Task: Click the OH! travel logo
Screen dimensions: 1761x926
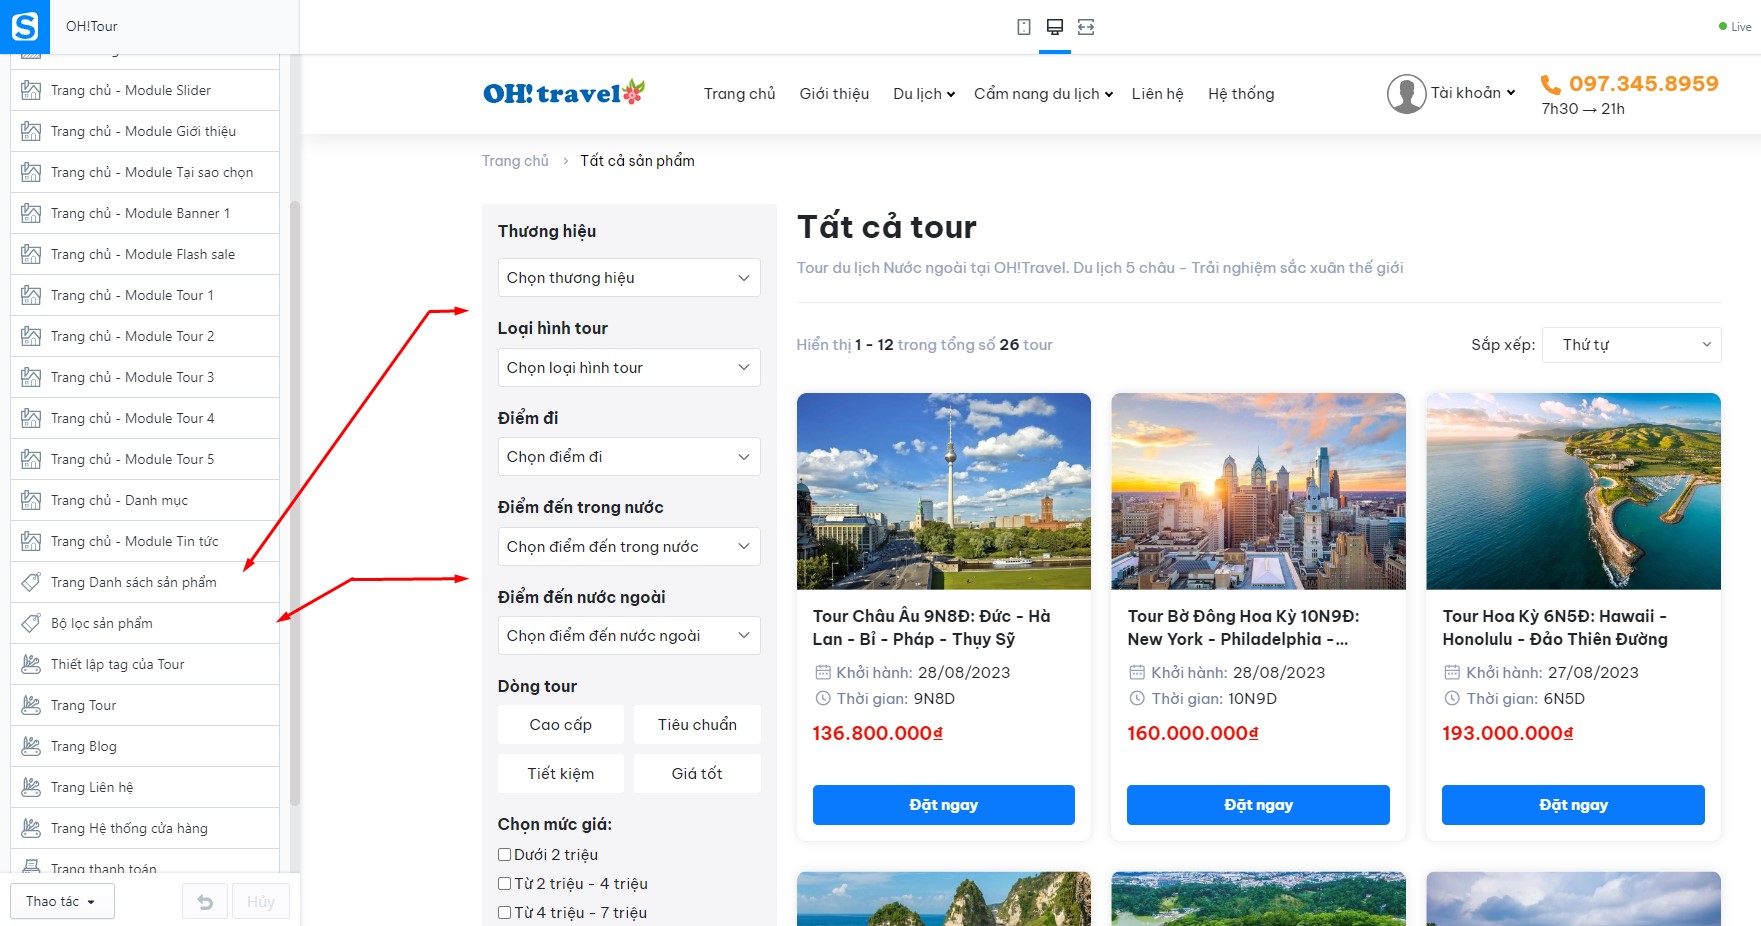Action: [x=564, y=93]
